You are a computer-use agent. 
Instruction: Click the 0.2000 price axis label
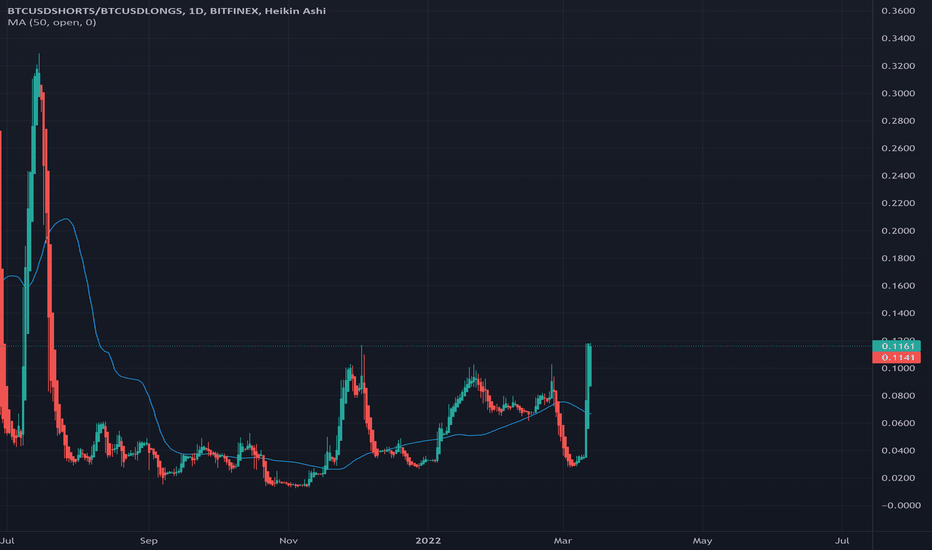click(x=898, y=231)
